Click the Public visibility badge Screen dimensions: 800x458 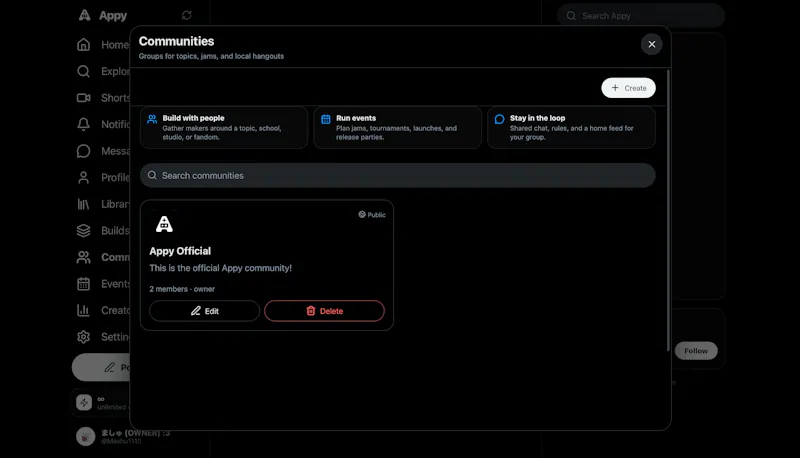(372, 215)
